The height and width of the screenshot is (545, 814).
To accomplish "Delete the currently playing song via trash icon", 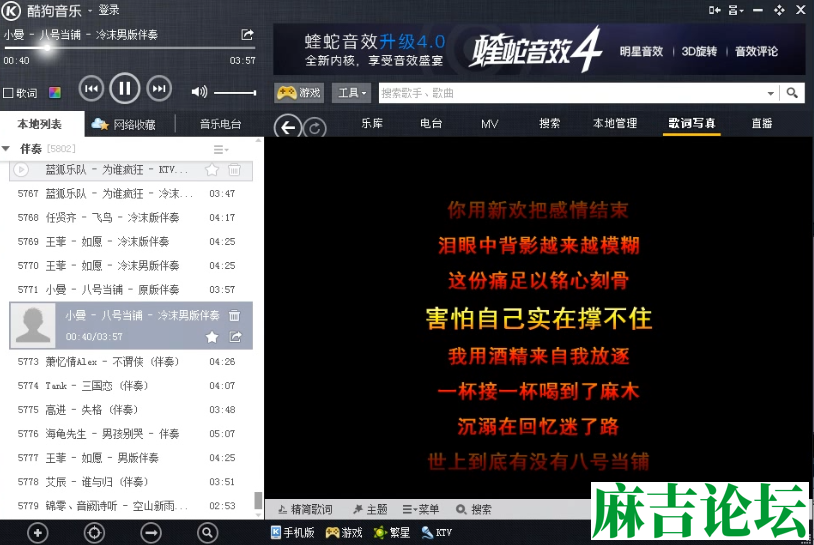I will tap(235, 315).
